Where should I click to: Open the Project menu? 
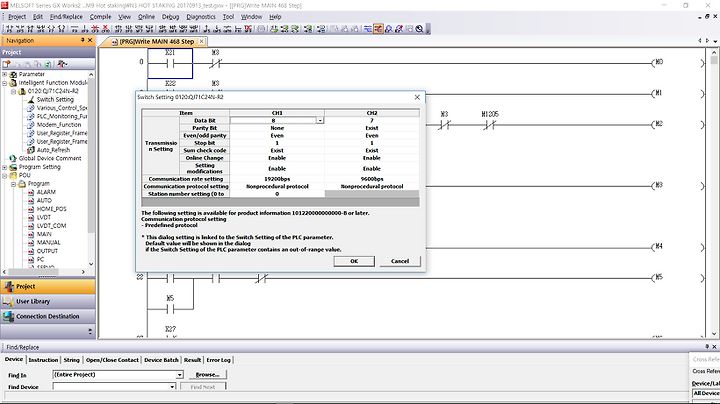(17, 17)
